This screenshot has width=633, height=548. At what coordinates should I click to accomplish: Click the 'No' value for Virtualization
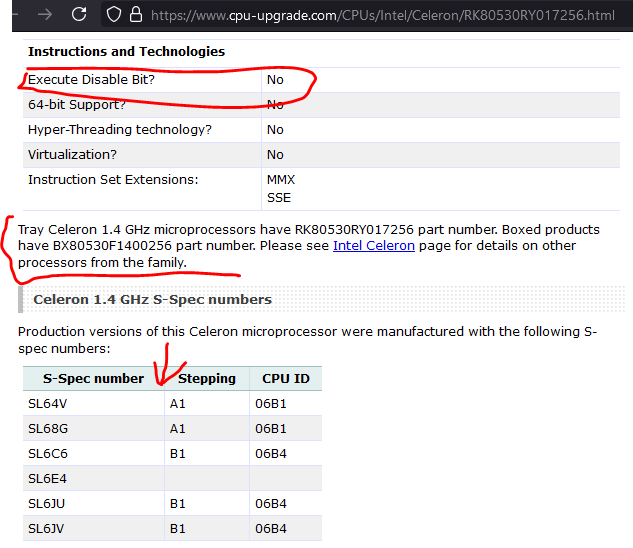275,155
